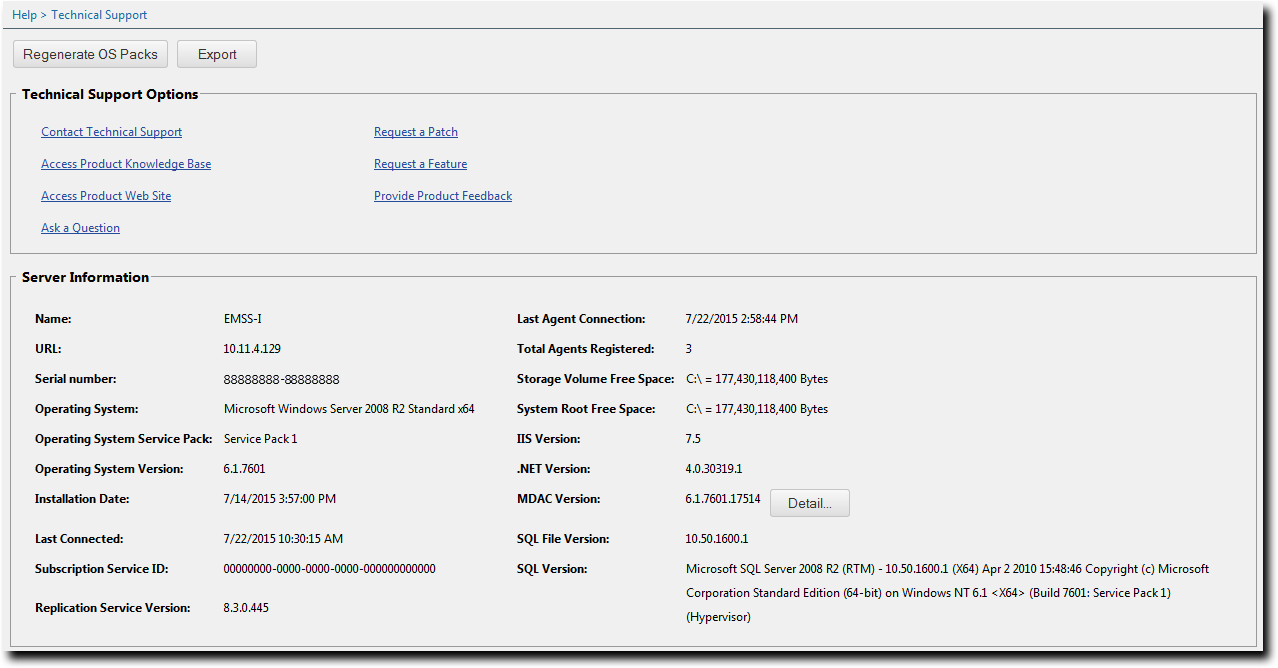Open the MDAC Version Detail button

809,503
